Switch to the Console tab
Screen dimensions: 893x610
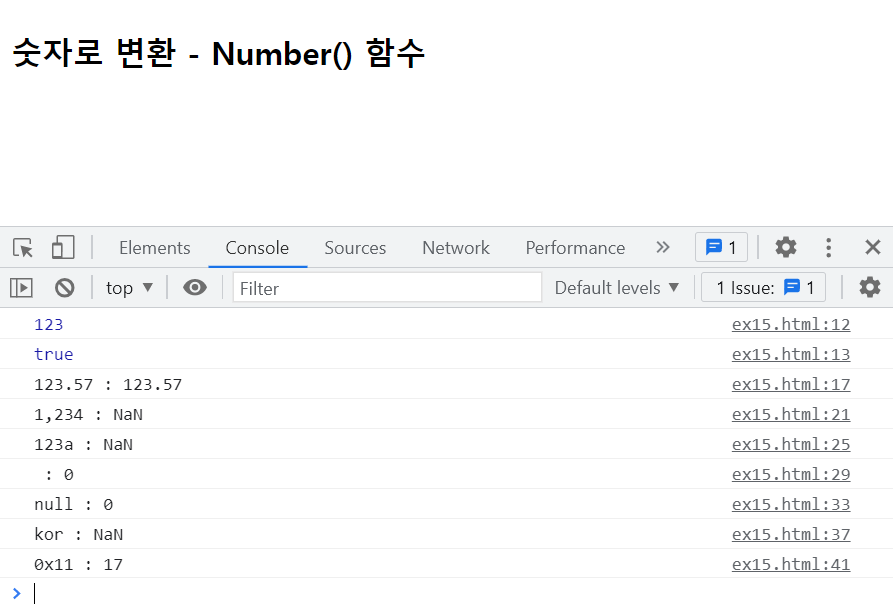(x=257, y=248)
